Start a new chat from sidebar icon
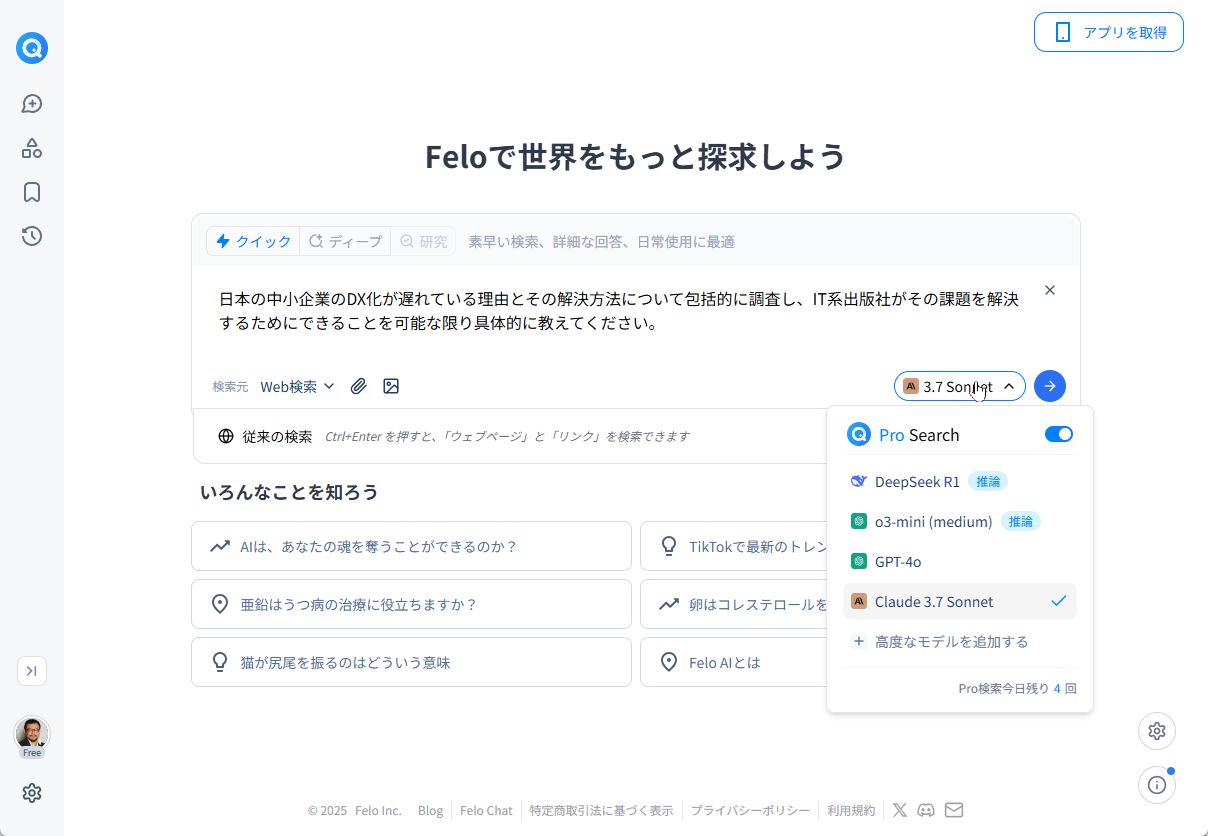 pyautogui.click(x=32, y=104)
